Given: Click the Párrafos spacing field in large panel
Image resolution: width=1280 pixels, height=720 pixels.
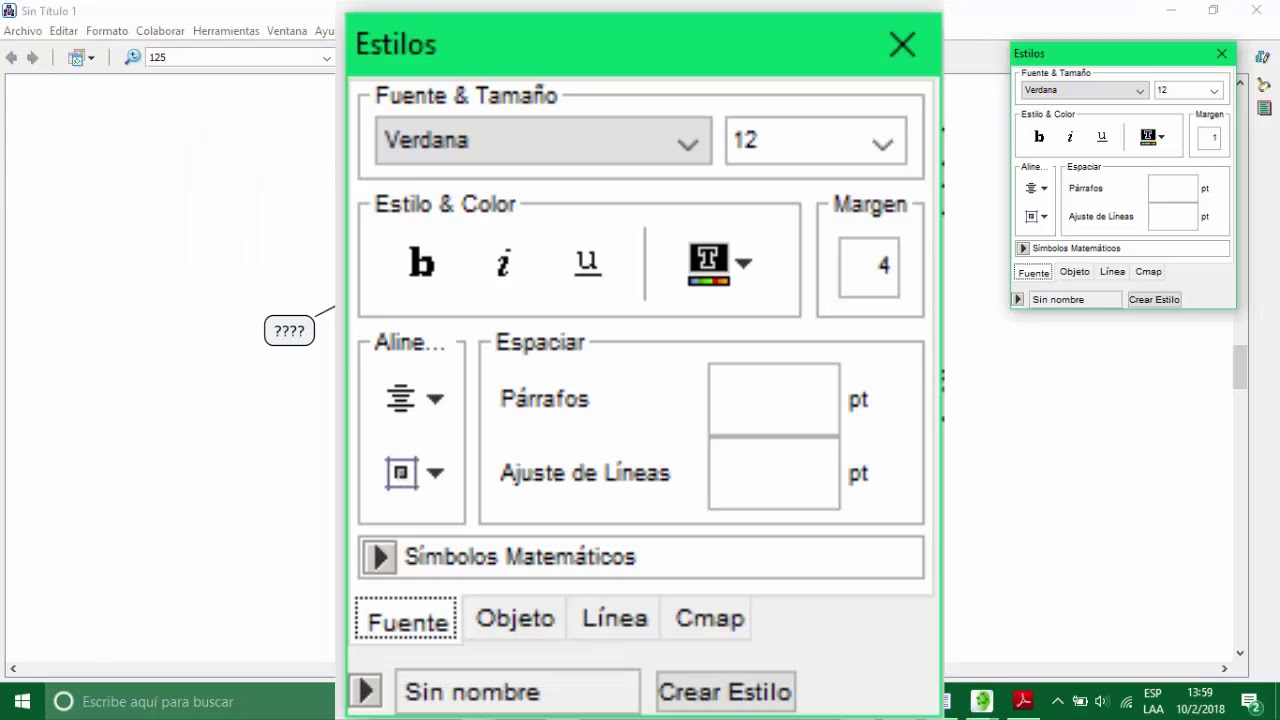Looking at the screenshot, I should 774,399.
